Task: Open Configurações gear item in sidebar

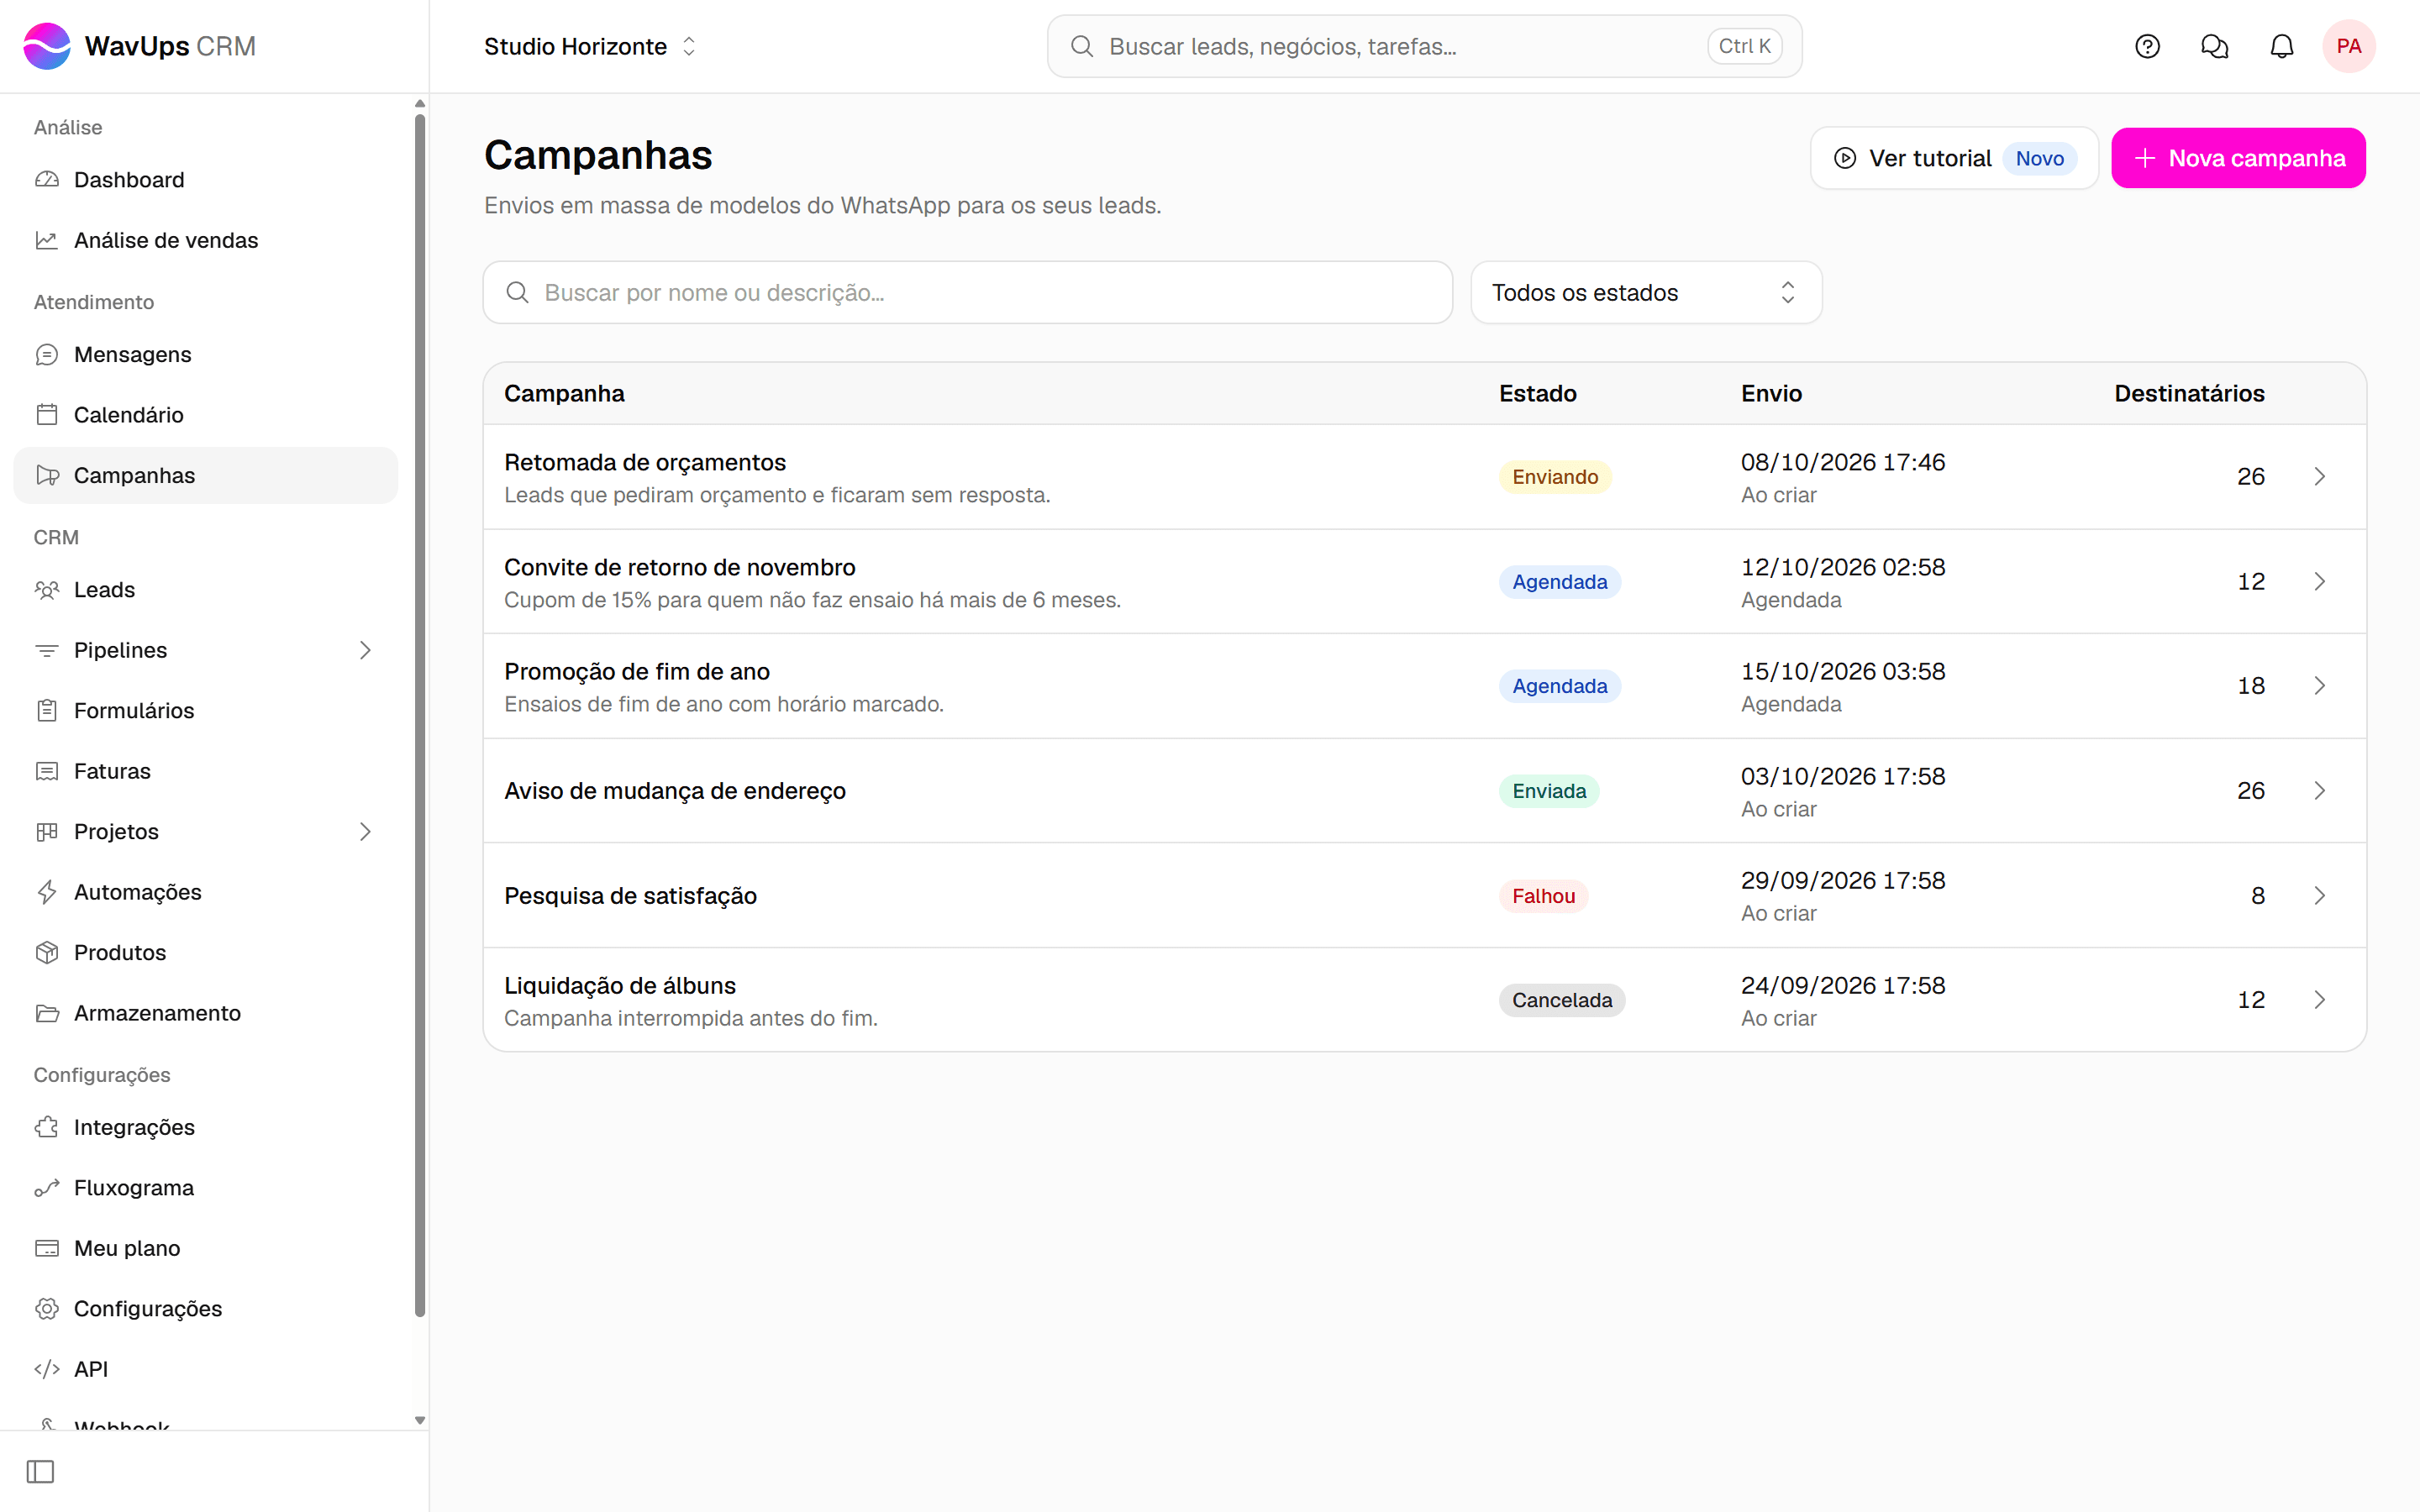Action: [x=206, y=1309]
